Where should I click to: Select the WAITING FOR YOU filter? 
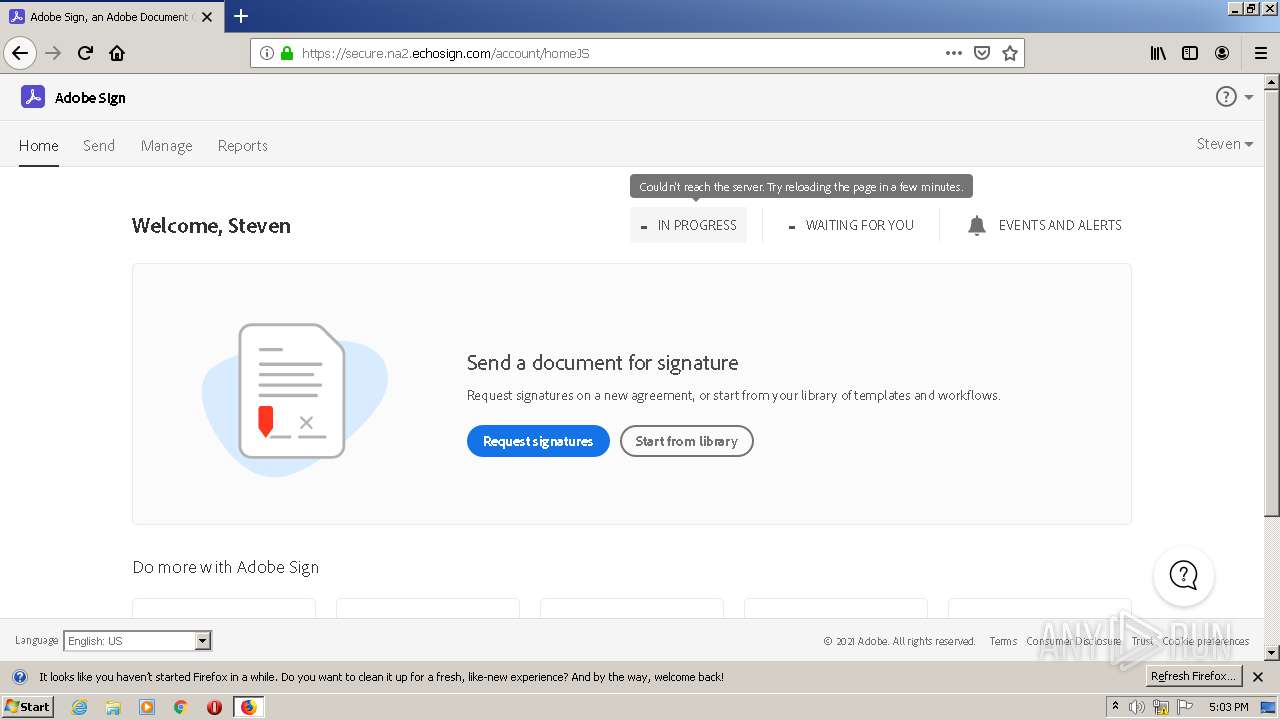click(851, 225)
